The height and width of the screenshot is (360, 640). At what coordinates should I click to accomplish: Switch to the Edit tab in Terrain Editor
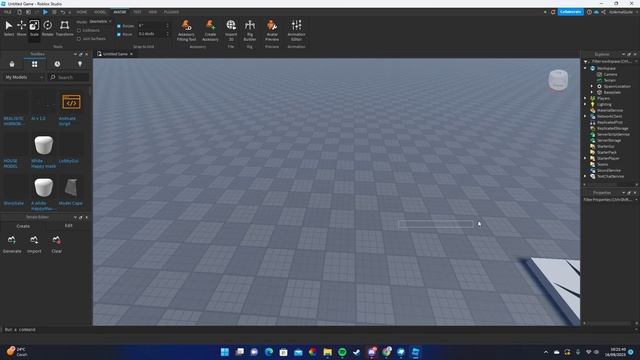(68, 226)
